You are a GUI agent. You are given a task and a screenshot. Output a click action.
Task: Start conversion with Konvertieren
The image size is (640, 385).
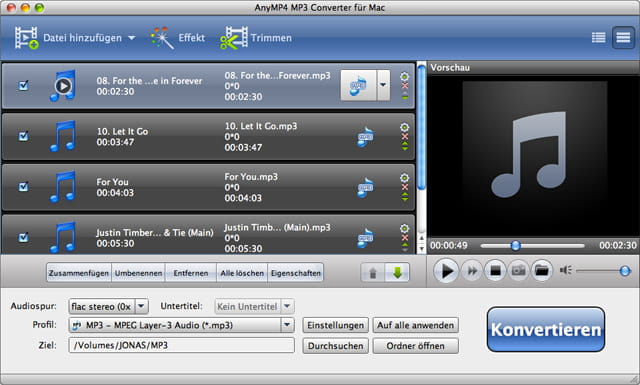[546, 329]
